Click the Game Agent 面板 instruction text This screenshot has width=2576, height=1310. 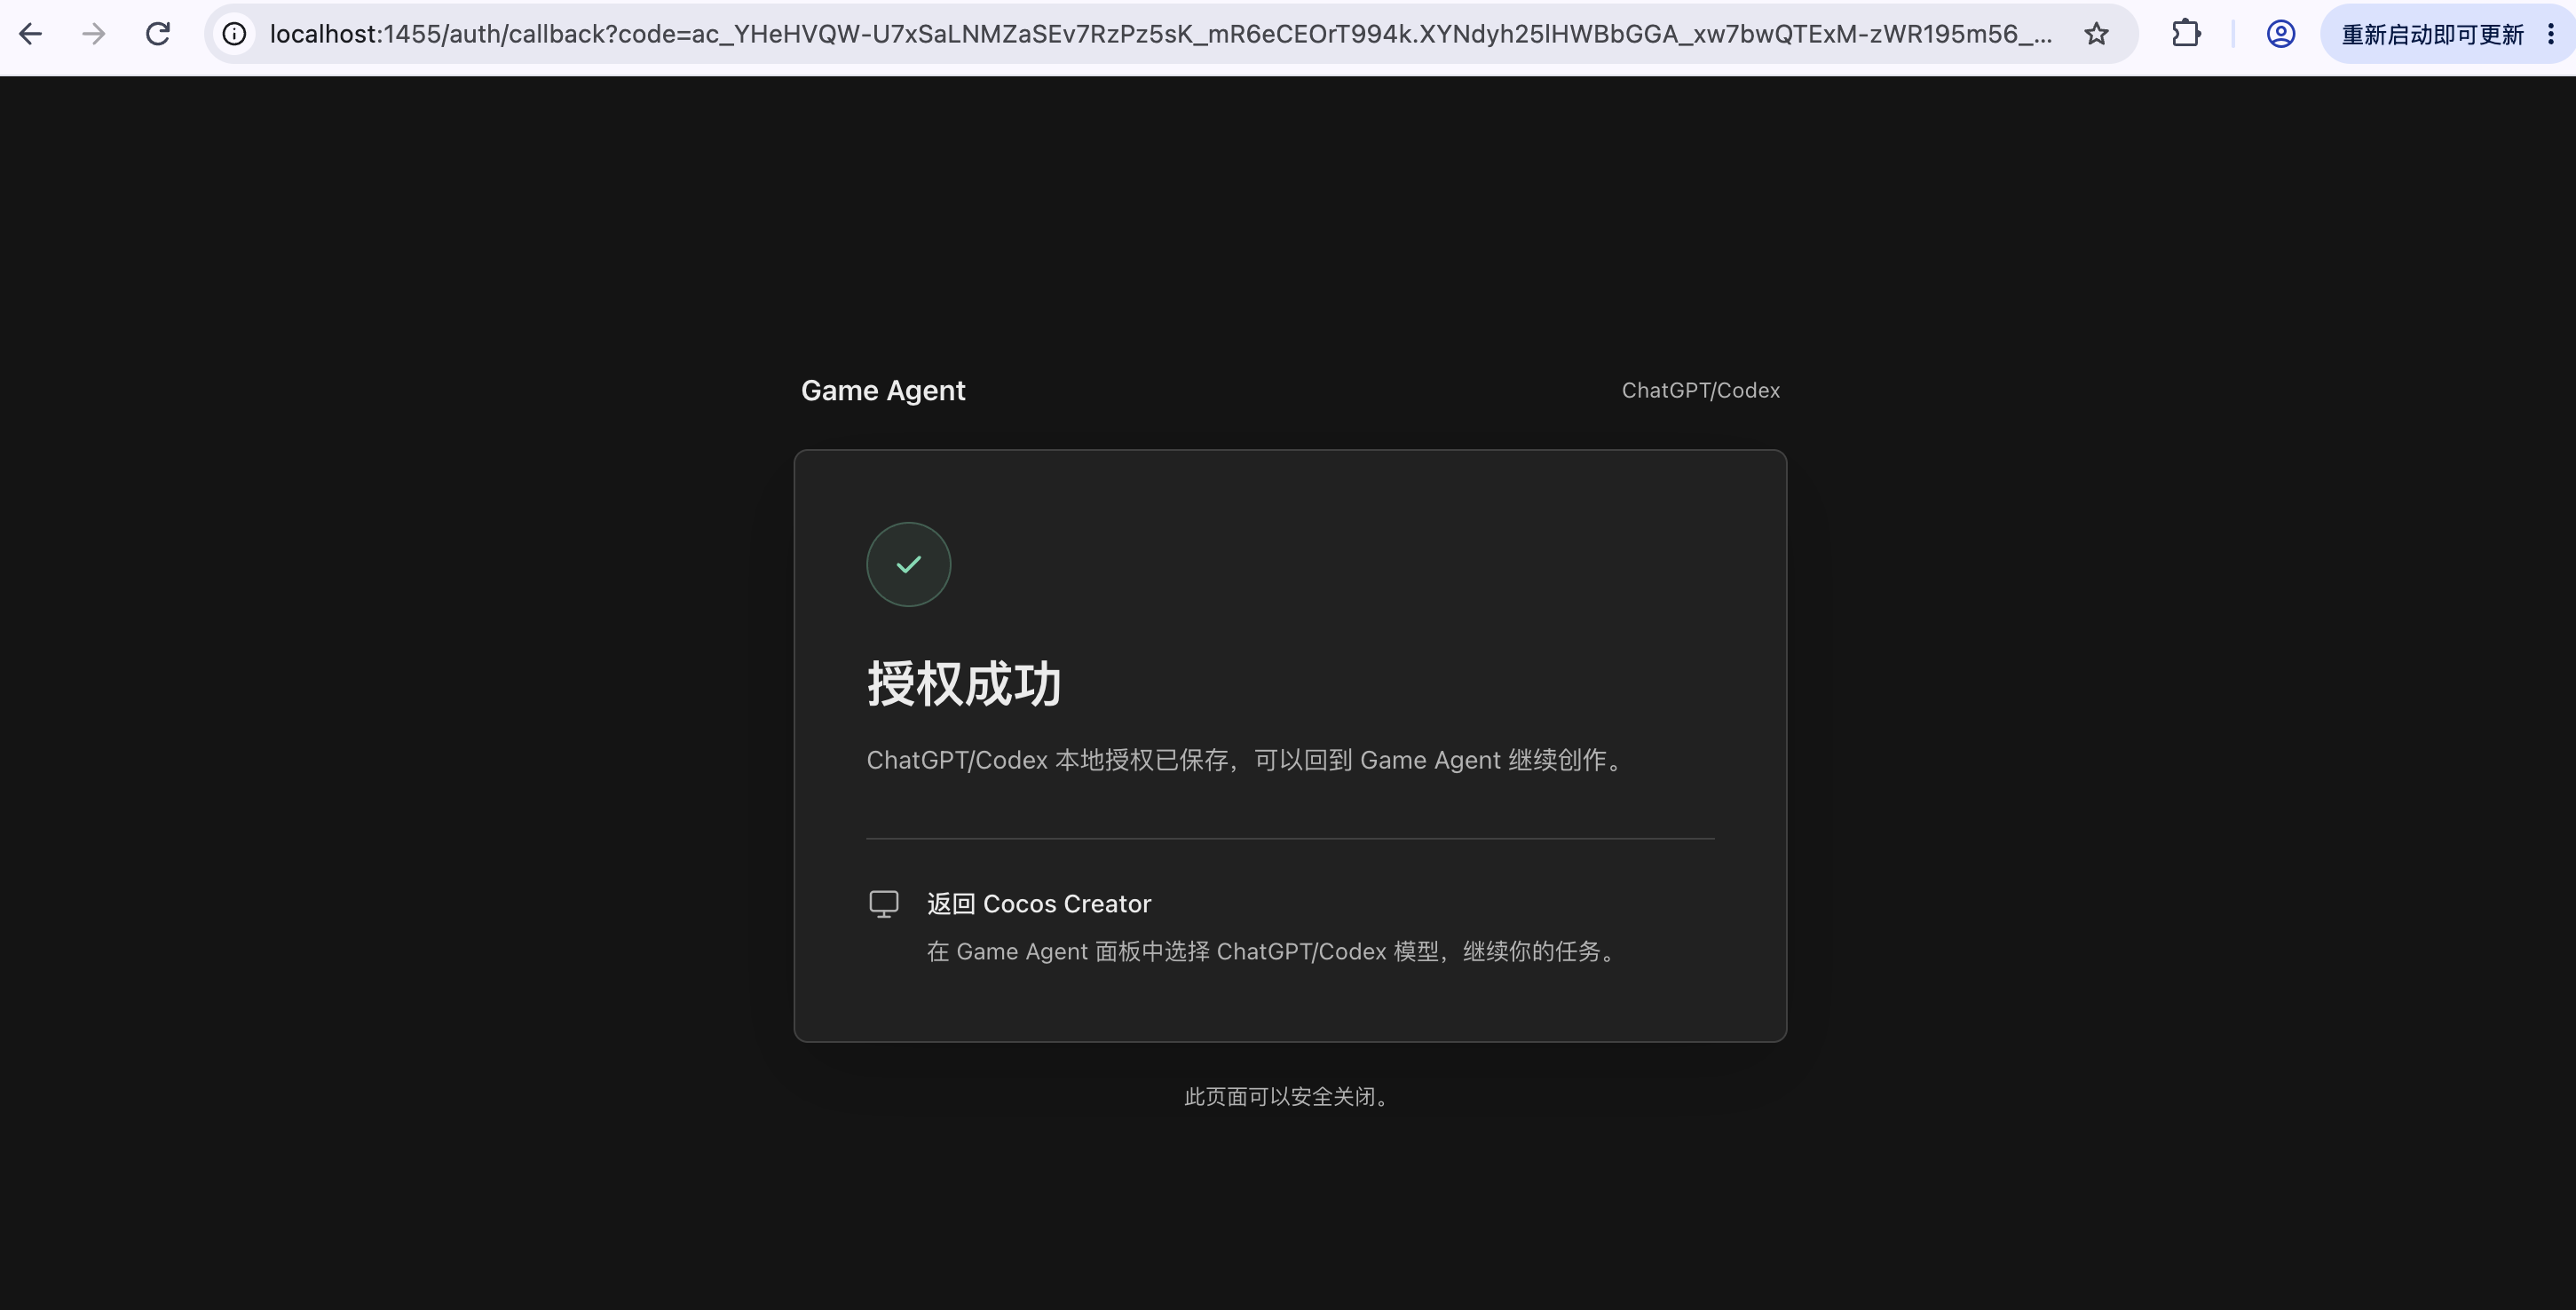click(x=1273, y=951)
